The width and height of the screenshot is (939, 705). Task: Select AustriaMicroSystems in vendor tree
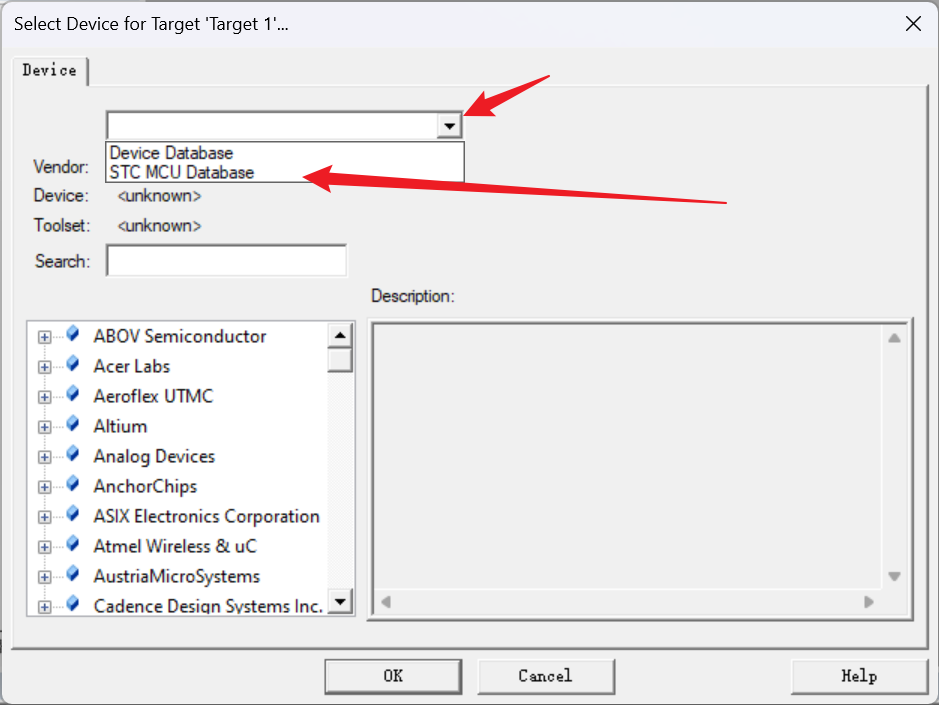coord(177,576)
